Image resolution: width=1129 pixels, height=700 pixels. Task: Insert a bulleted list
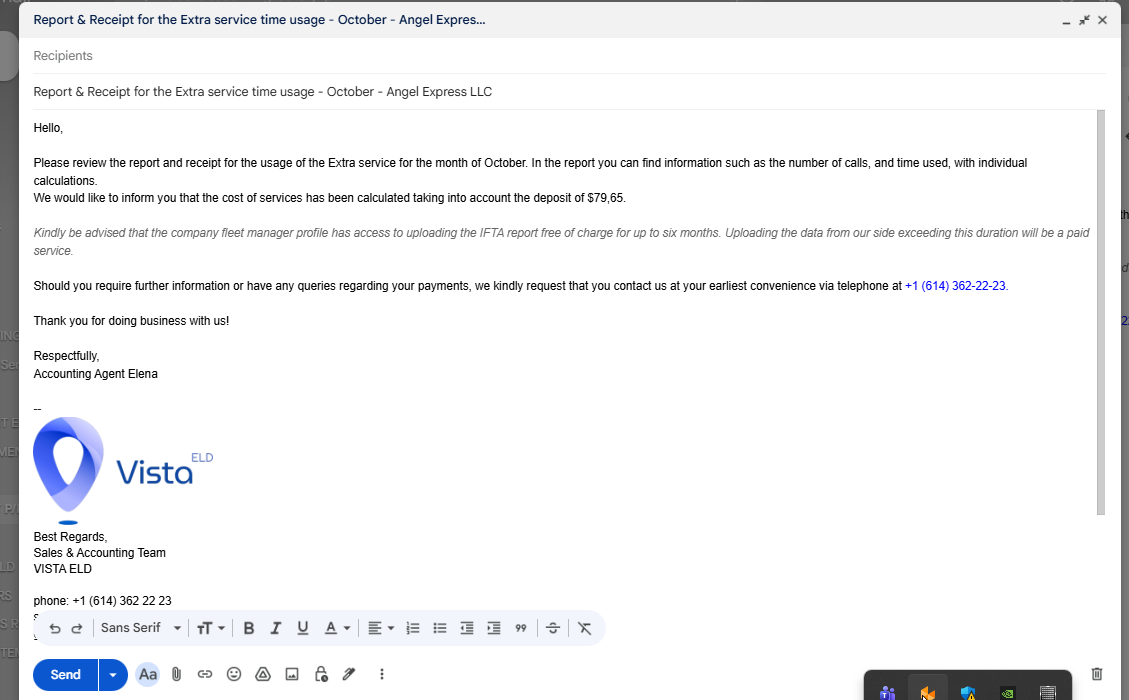(440, 628)
